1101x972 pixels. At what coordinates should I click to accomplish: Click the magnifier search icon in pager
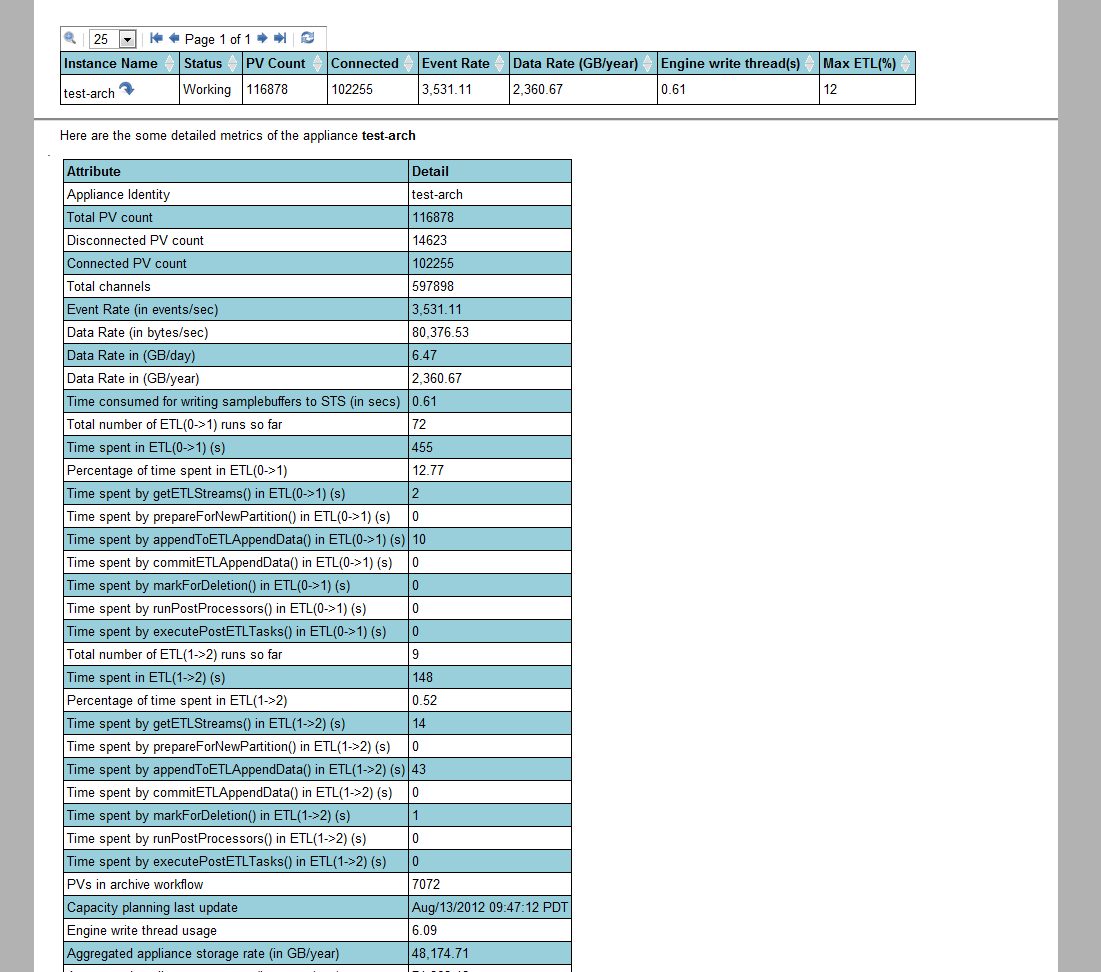click(x=70, y=38)
